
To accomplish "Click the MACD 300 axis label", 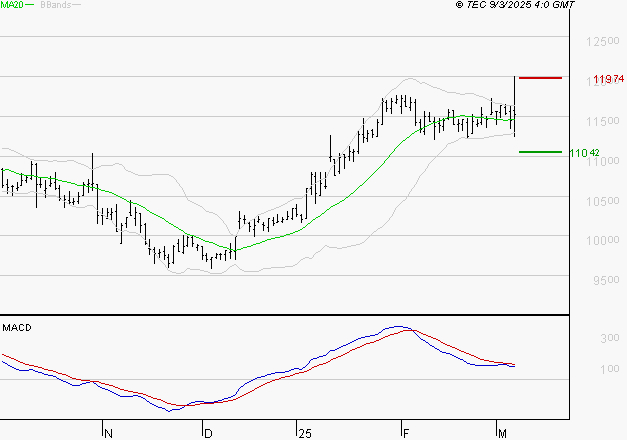I will click(610, 338).
